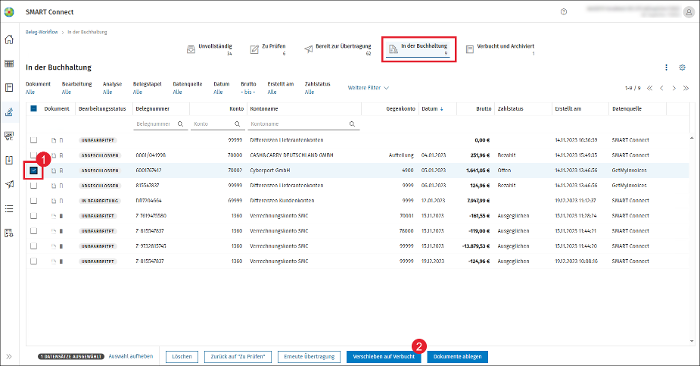The image size is (700, 366).
Task: Open Beleg-Workflow breadcrumb link
Action: (x=42, y=32)
